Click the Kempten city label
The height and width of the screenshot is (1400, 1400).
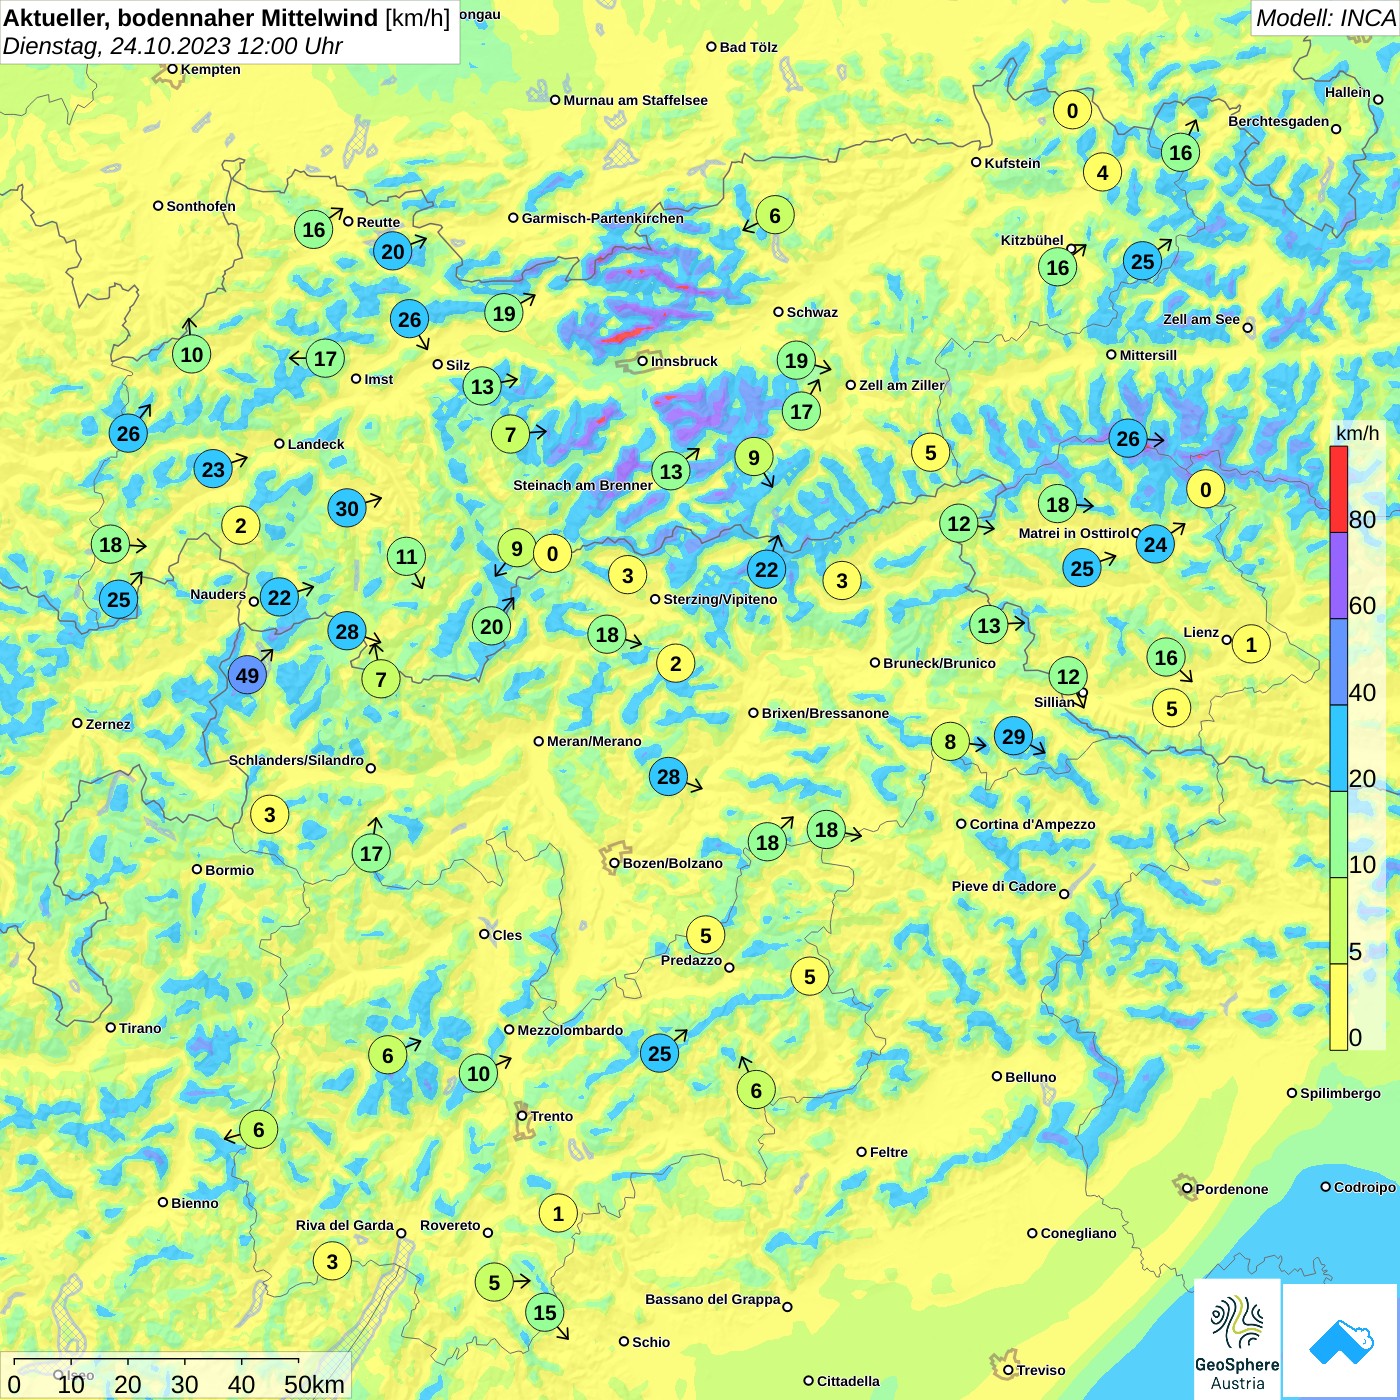210,69
